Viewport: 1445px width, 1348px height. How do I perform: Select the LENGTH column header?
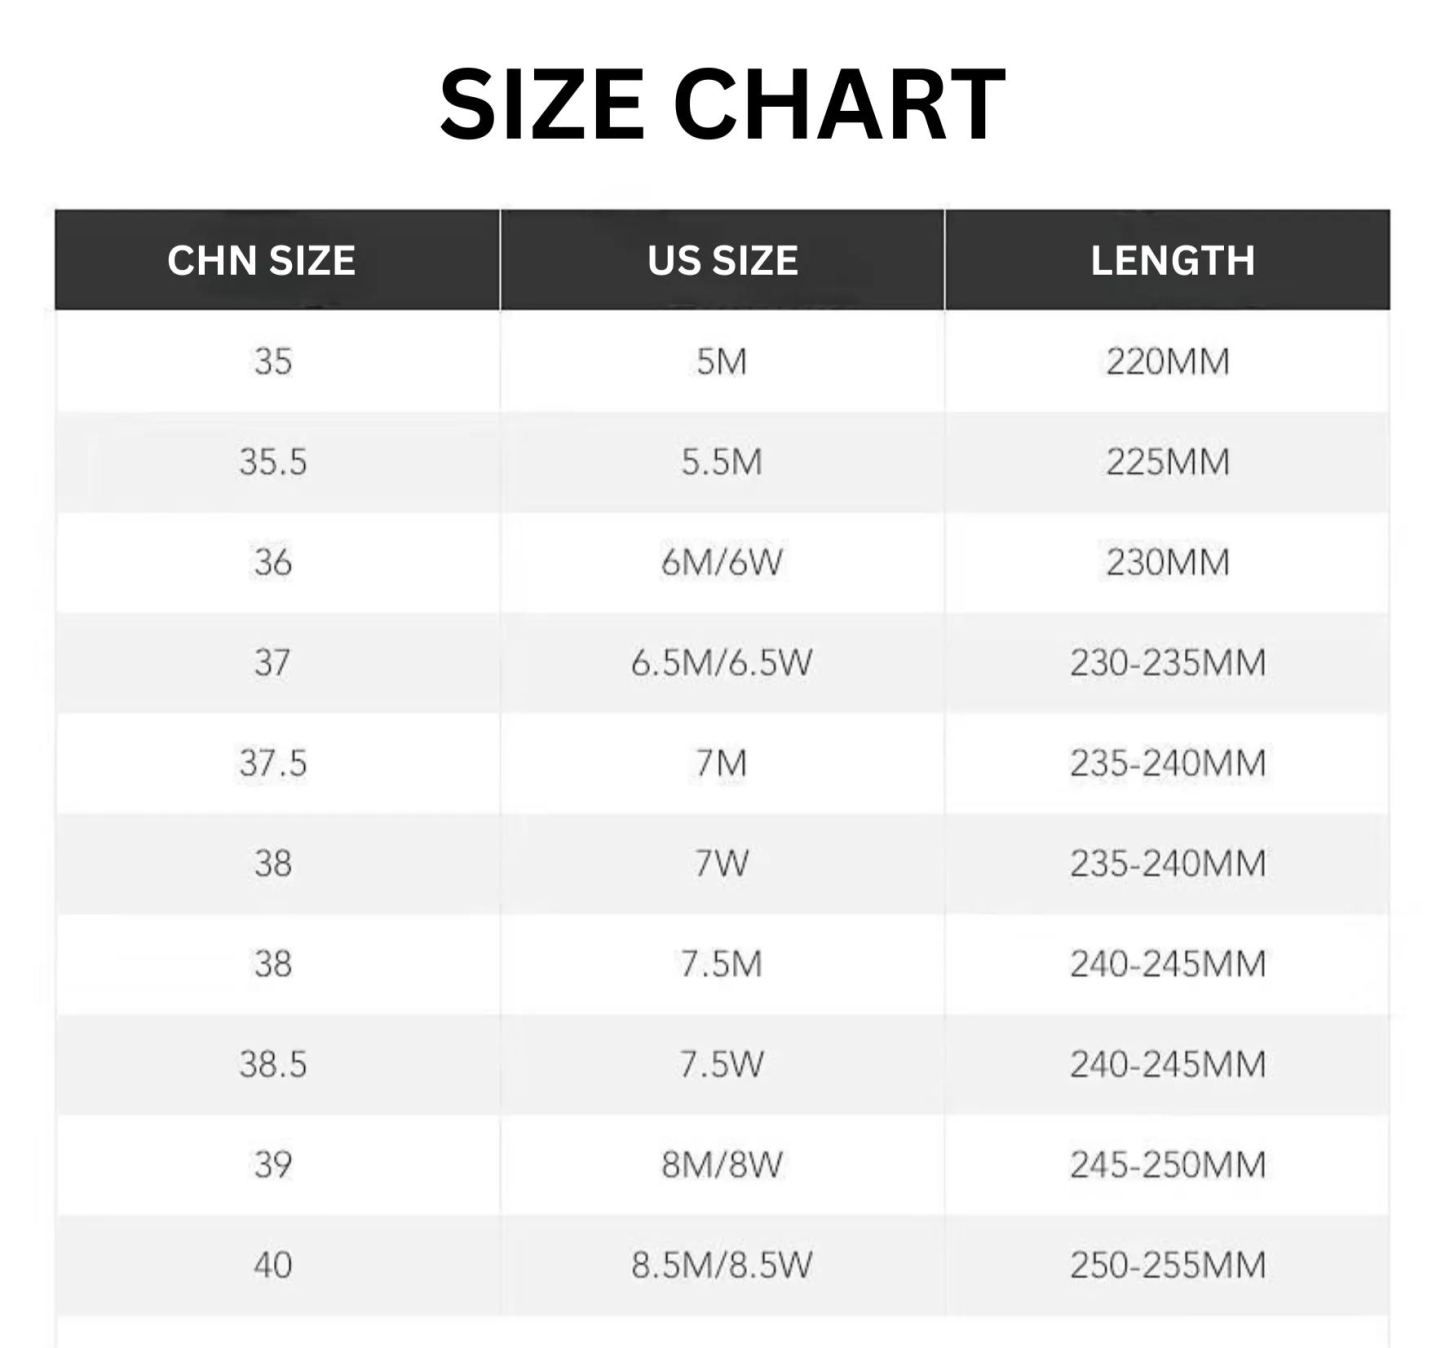tap(1172, 261)
